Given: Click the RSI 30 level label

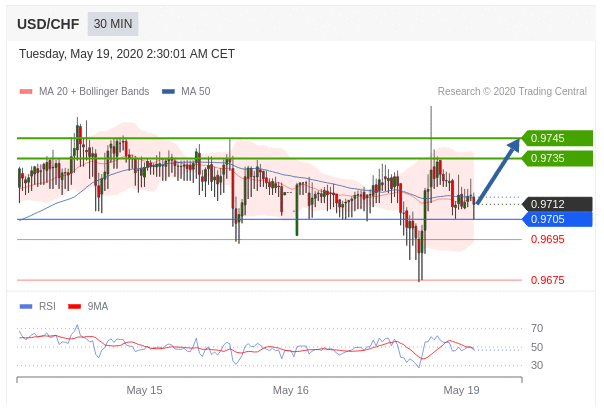Looking at the screenshot, I should tap(537, 365).
